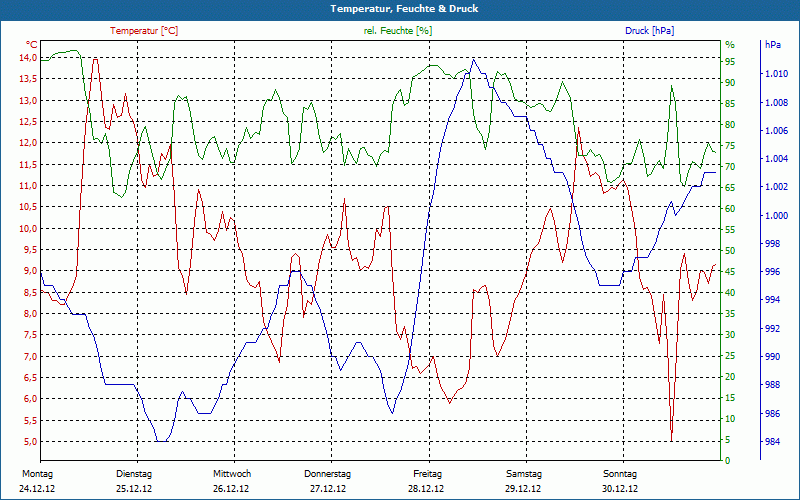
Task: Click the 1.006 pressure axis value
Action: (776, 131)
